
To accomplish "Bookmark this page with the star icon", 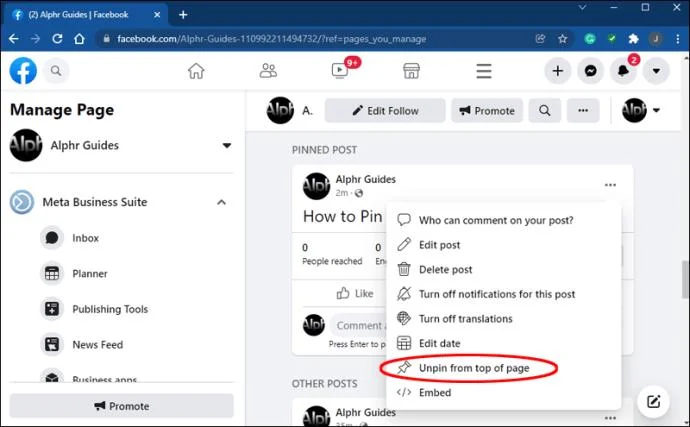I will click(562, 39).
